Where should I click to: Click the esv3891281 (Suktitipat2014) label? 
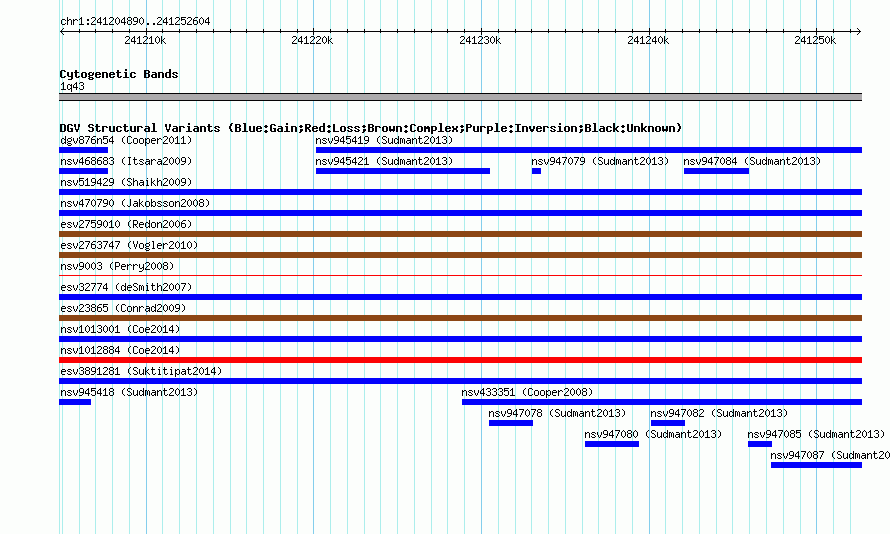tap(141, 371)
